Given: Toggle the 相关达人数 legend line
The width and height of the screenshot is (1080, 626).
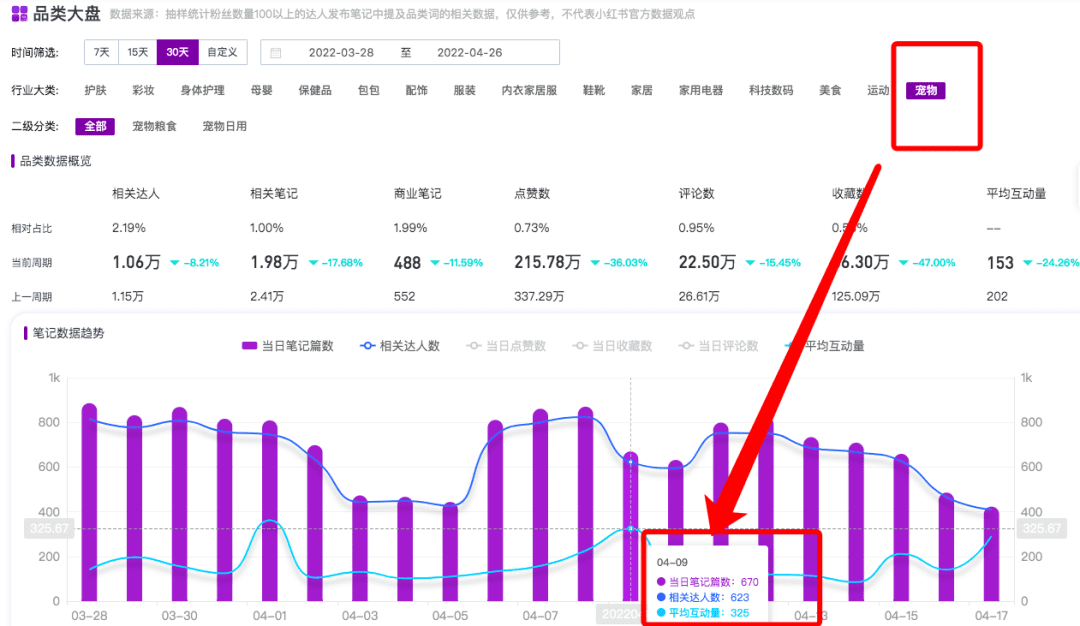Looking at the screenshot, I should click(399, 346).
